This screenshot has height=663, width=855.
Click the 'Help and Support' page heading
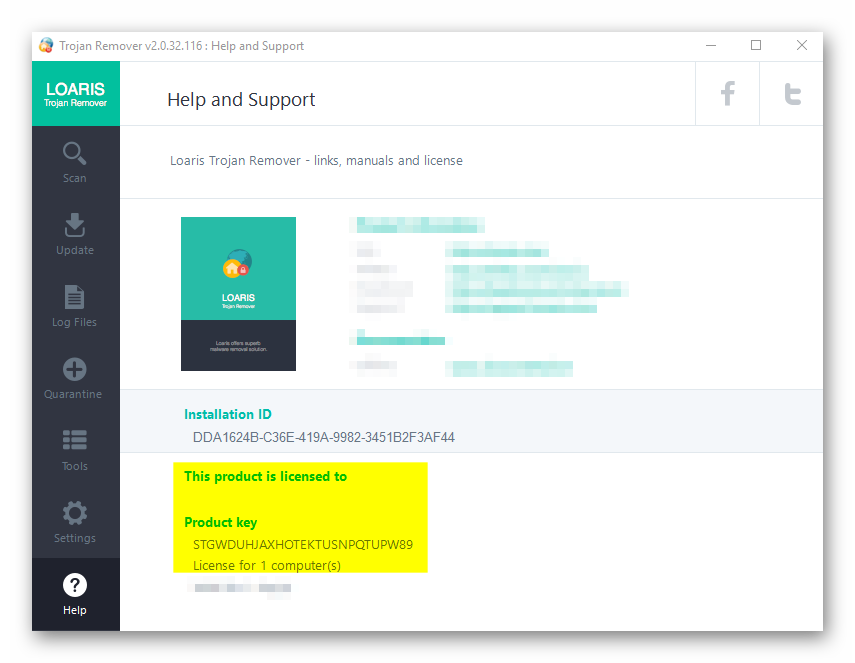[241, 100]
